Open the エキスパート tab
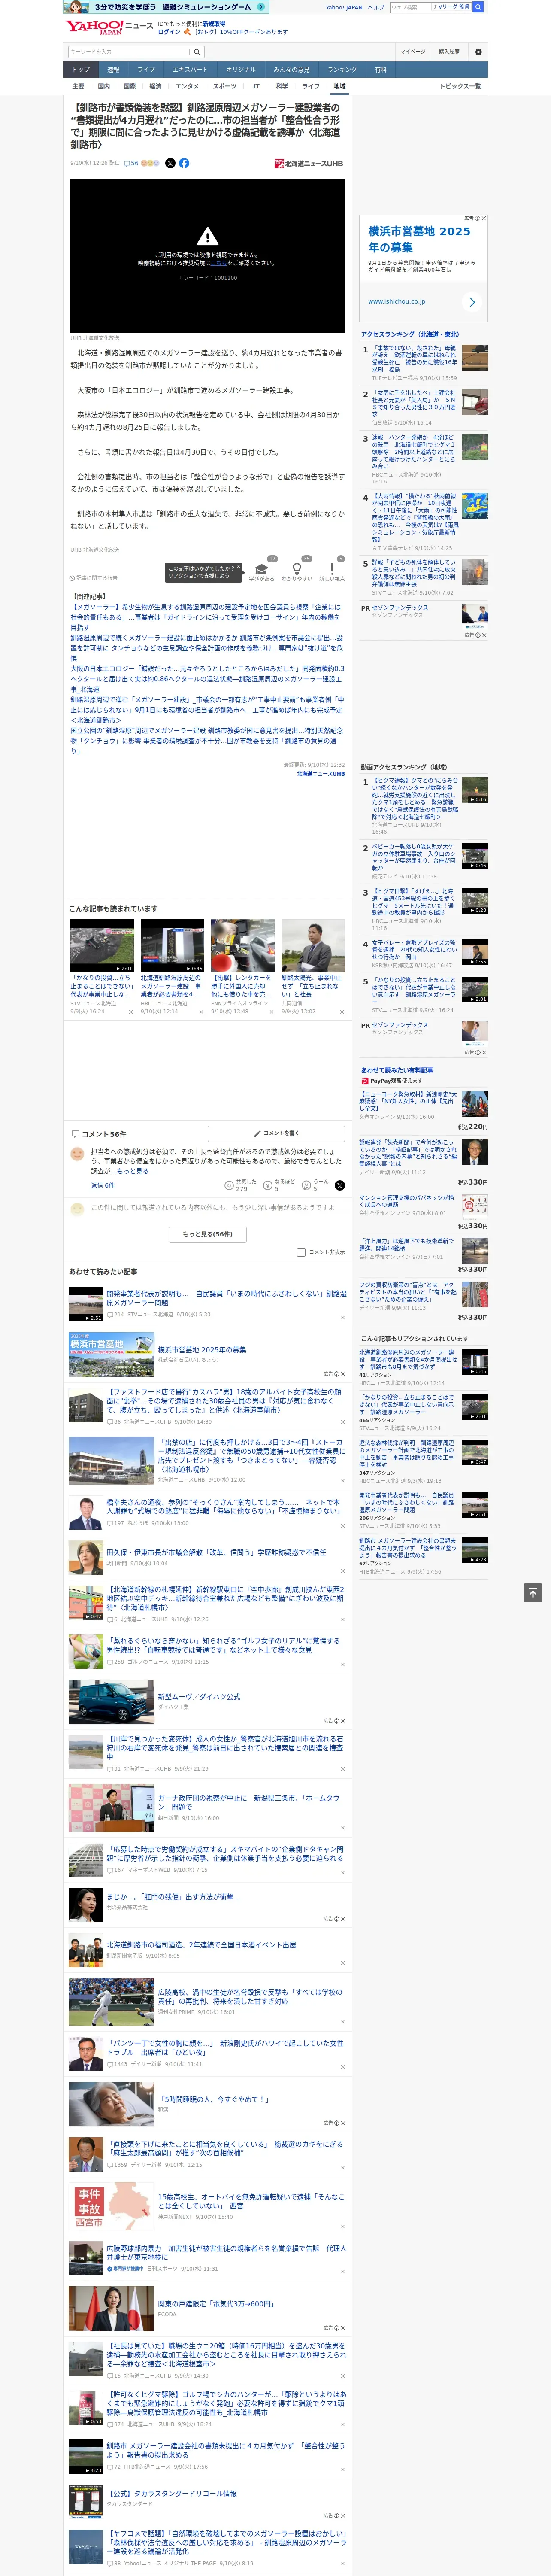551x2576 pixels. [x=190, y=70]
